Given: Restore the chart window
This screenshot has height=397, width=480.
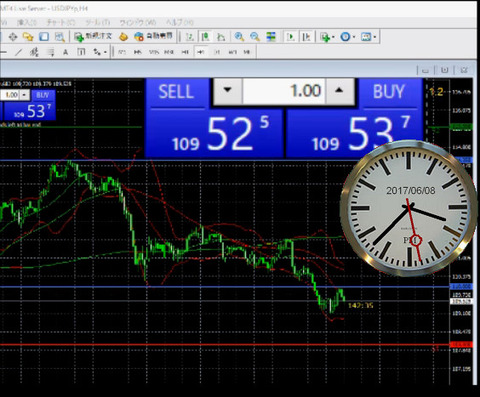Looking at the screenshot, I should [x=444, y=70].
